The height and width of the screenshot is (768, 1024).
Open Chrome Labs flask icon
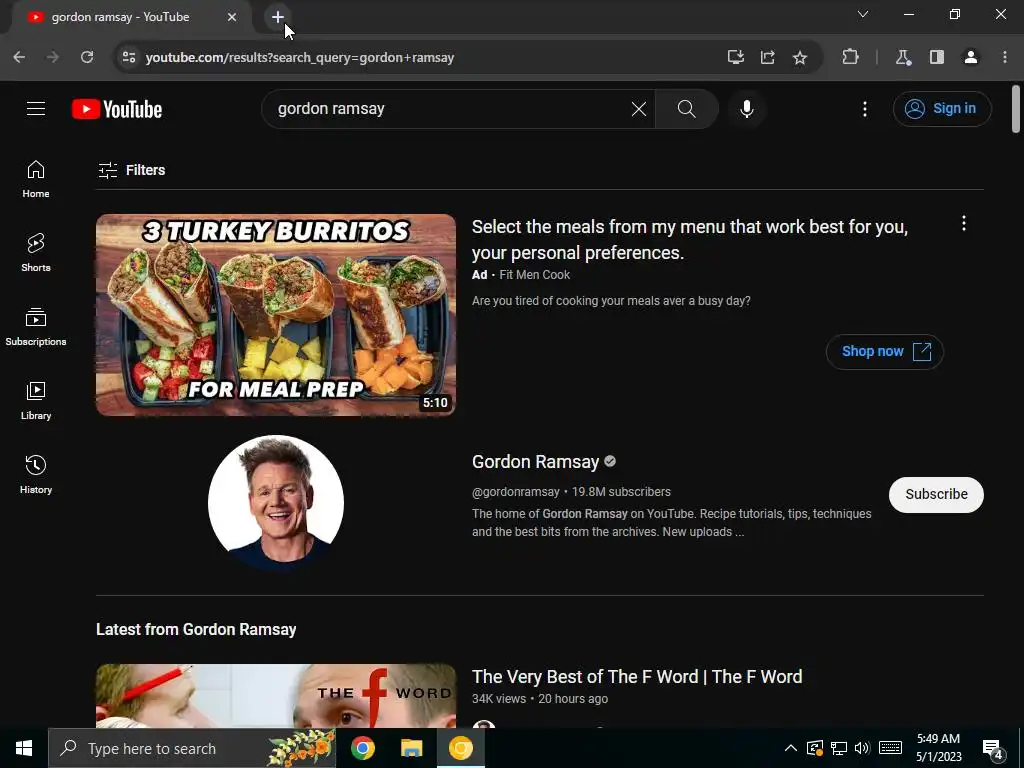point(903,57)
